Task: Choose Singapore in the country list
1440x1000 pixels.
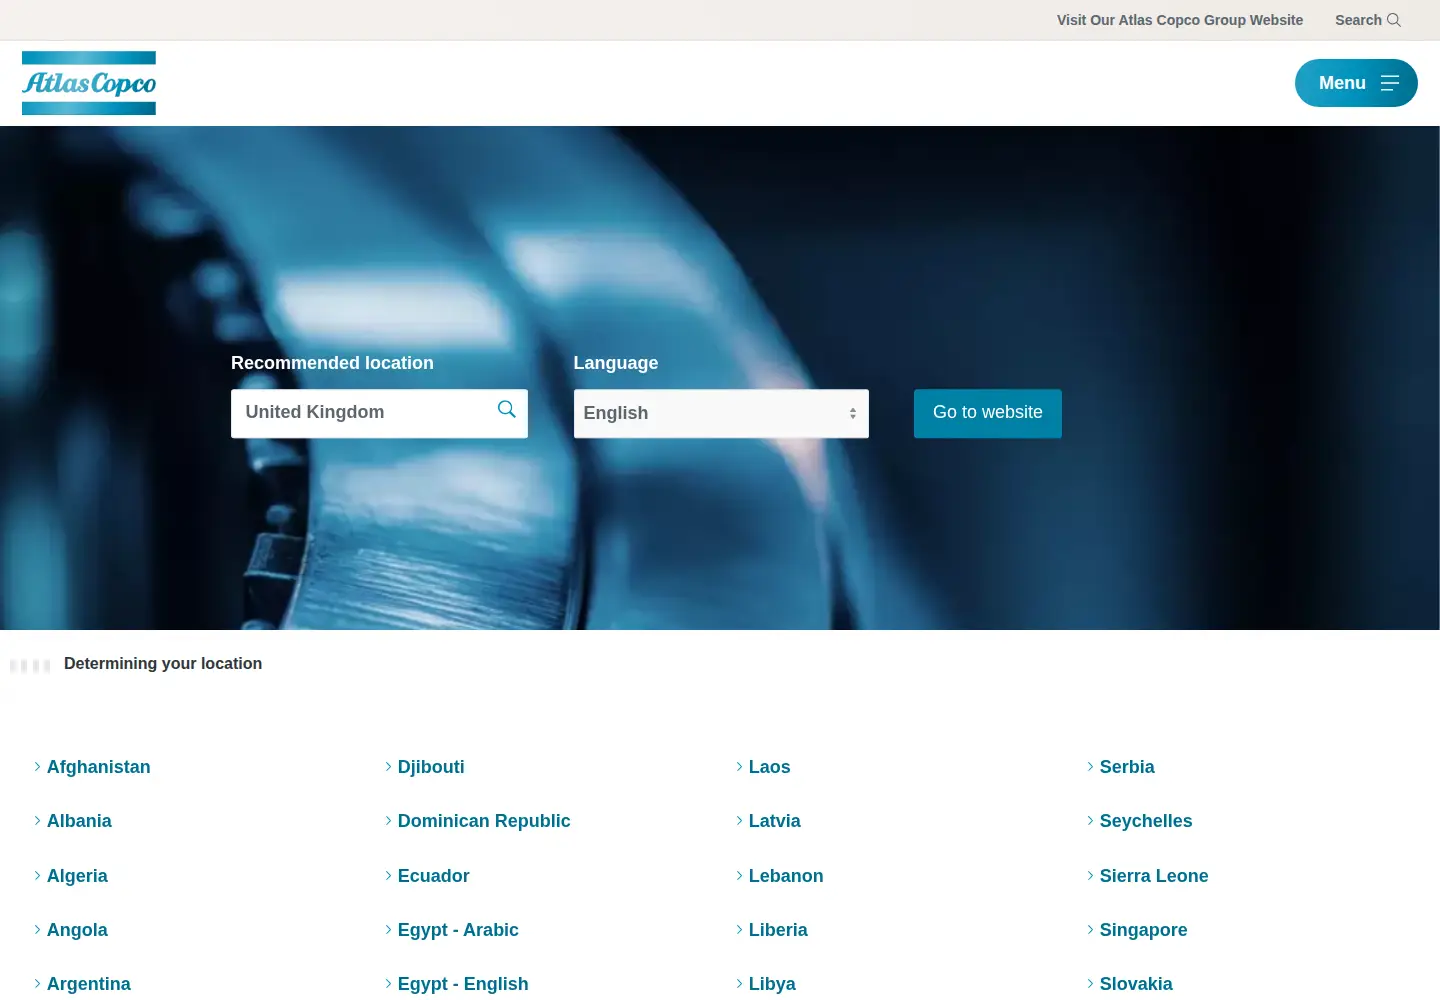Action: 1143,930
